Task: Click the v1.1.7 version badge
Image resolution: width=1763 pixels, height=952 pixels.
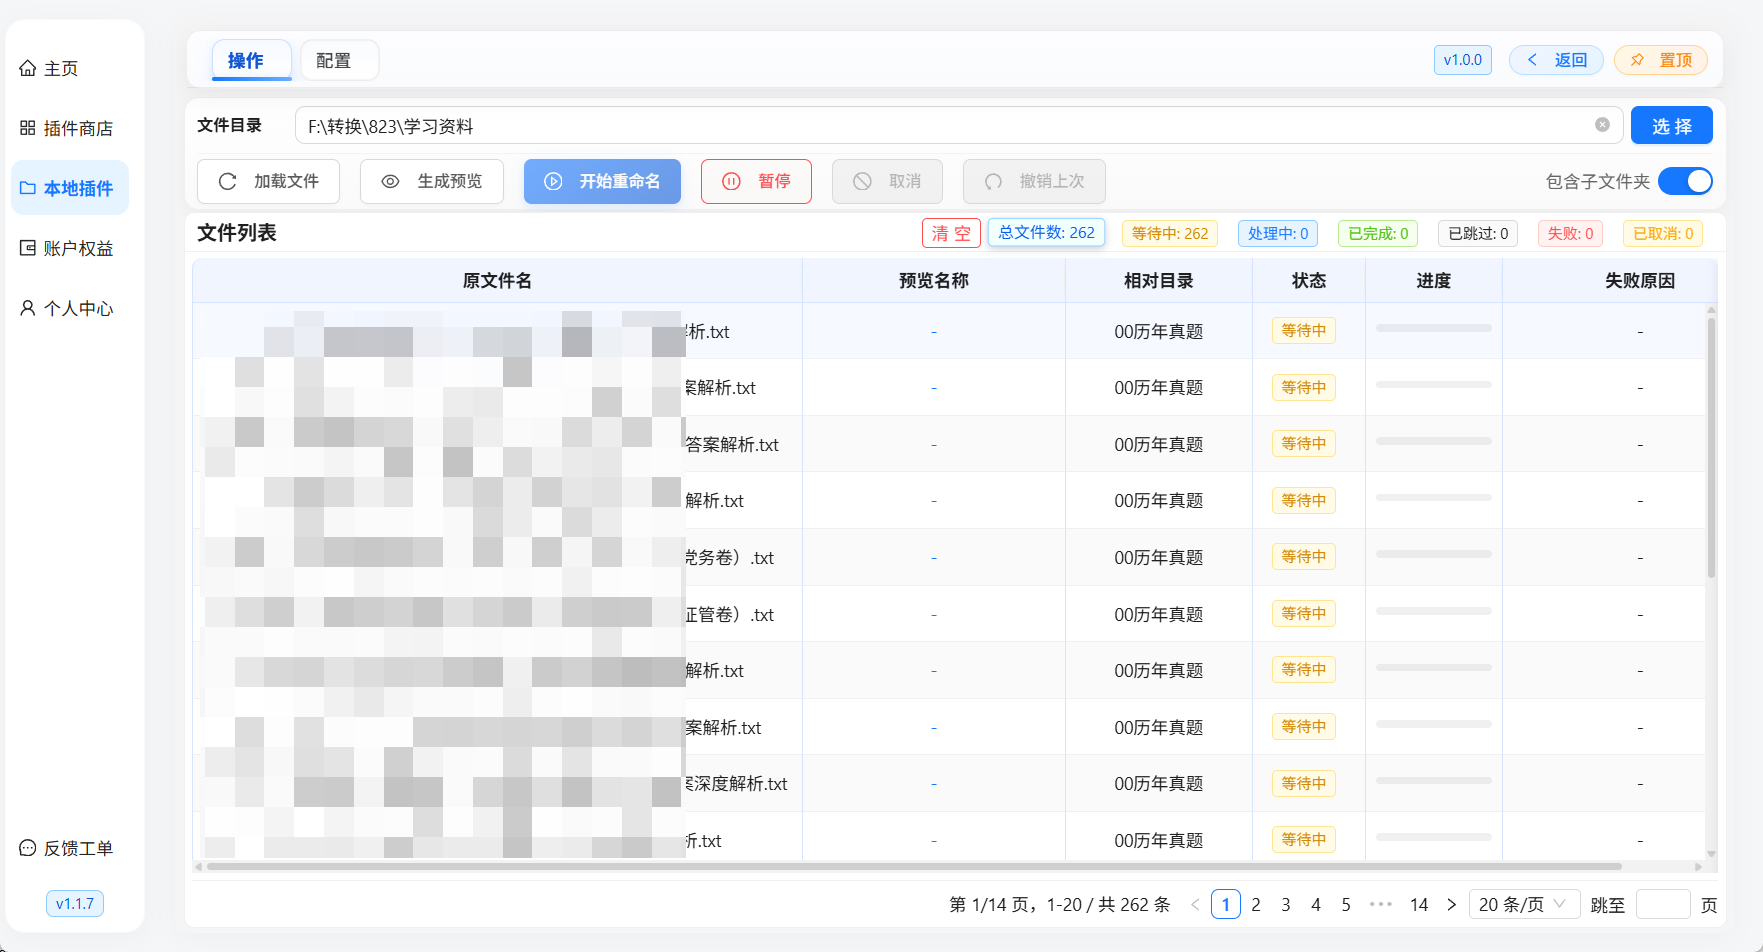Action: (75, 904)
